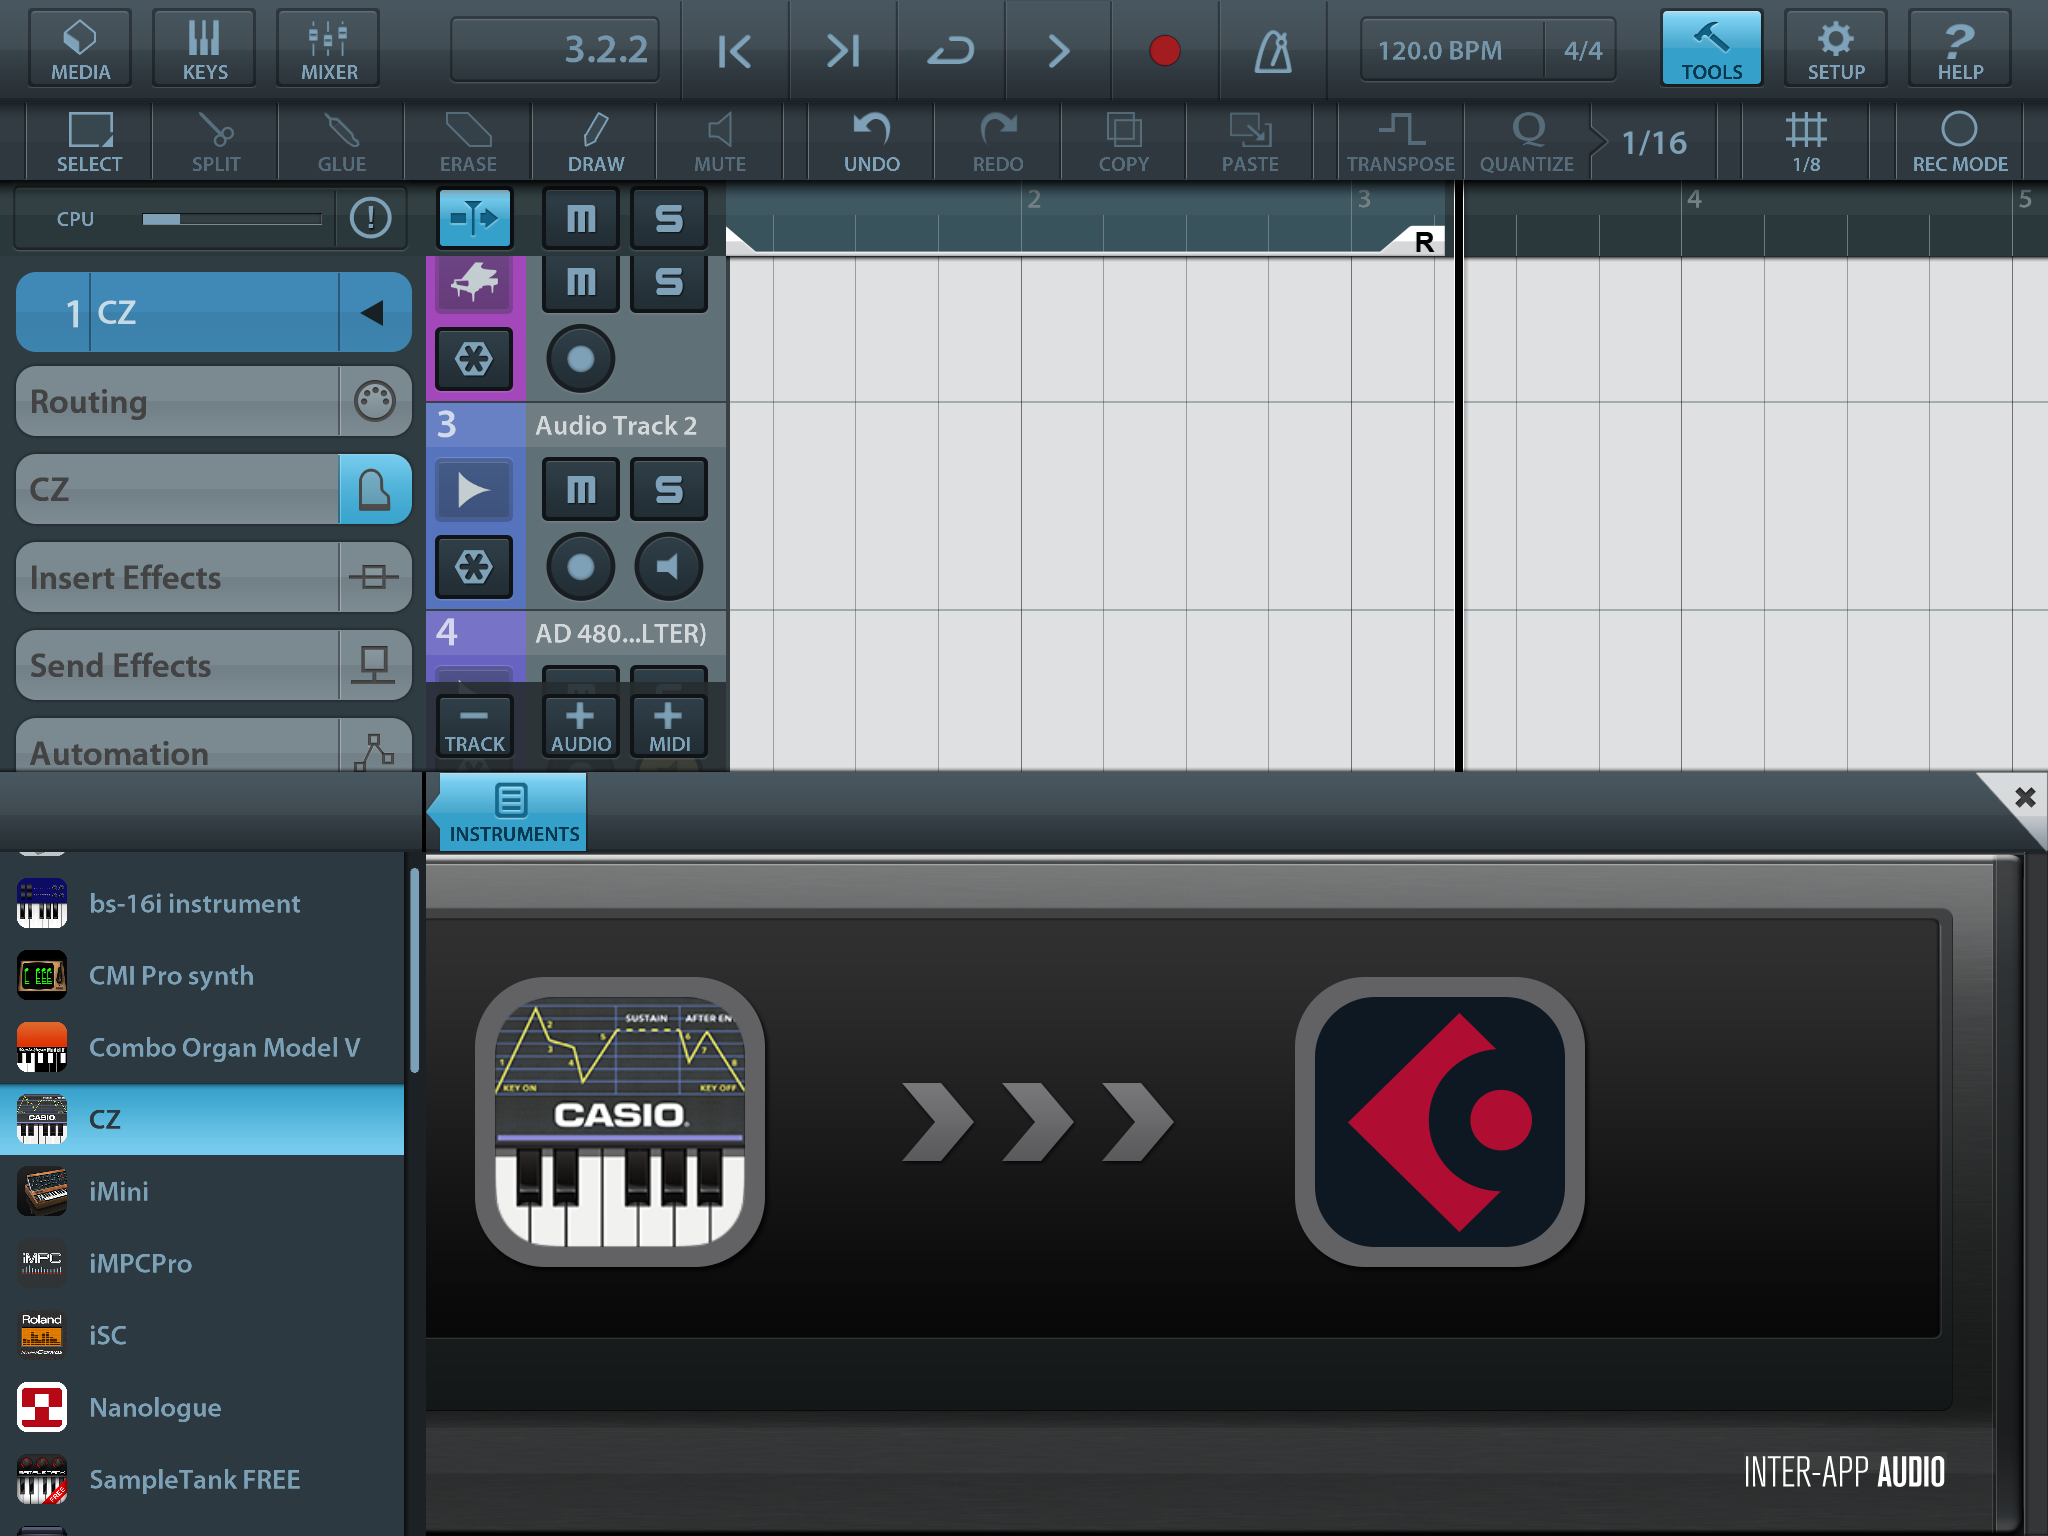Paste the copied event
Image resolution: width=2048 pixels, height=1536 pixels.
pyautogui.click(x=1250, y=142)
